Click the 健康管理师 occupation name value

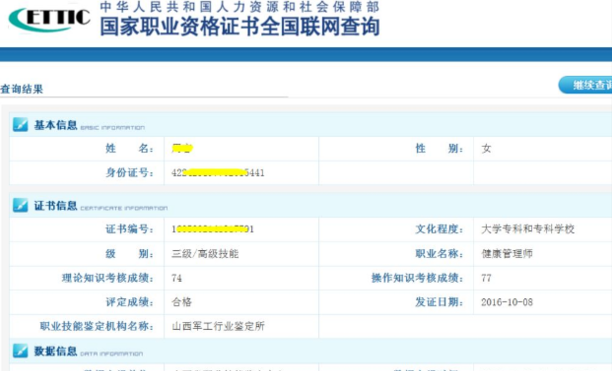(507, 254)
